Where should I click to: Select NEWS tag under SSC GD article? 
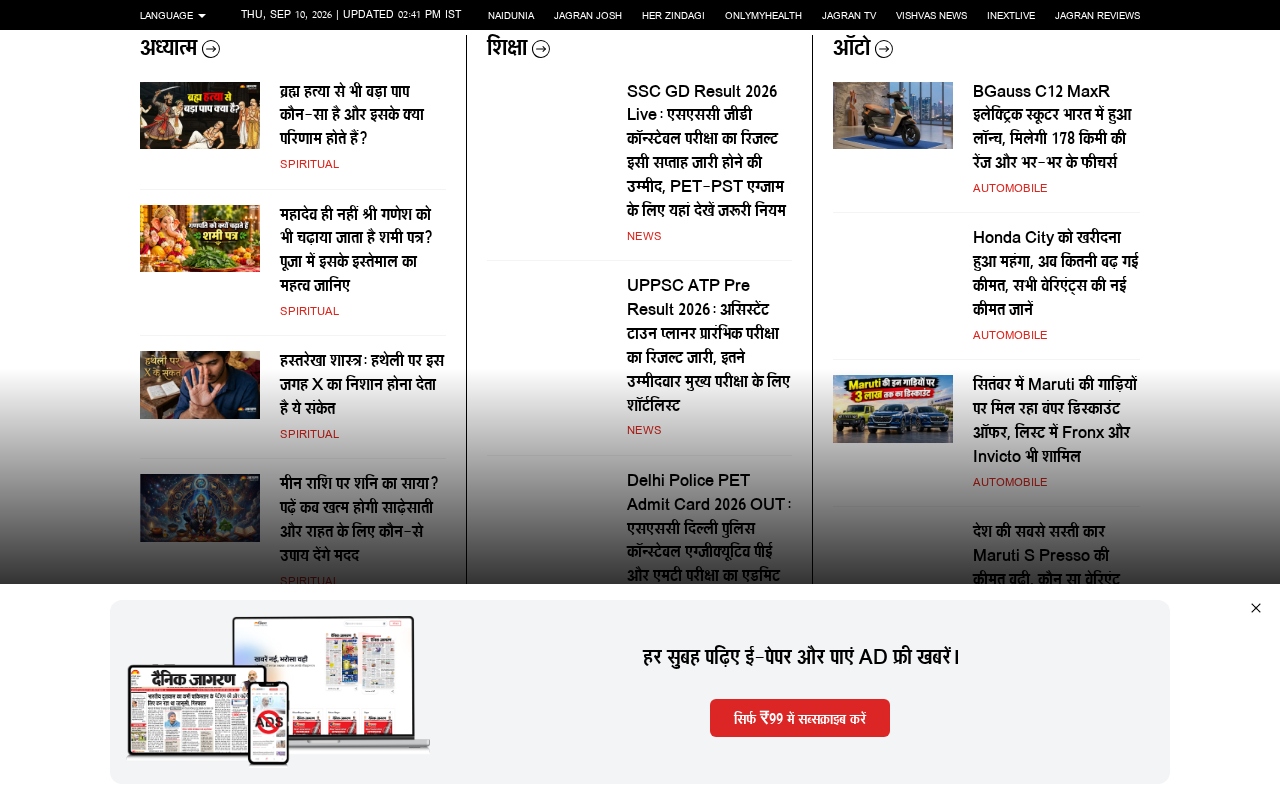(644, 236)
